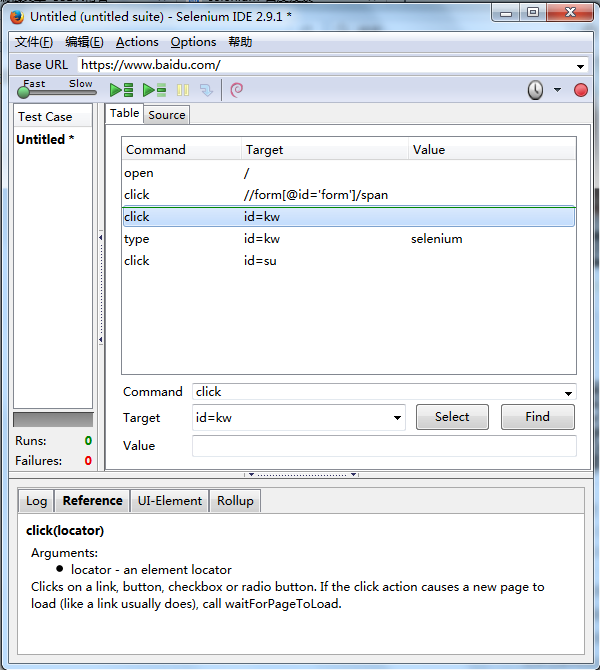
Task: Click the test progress bar
Action: 53,420
